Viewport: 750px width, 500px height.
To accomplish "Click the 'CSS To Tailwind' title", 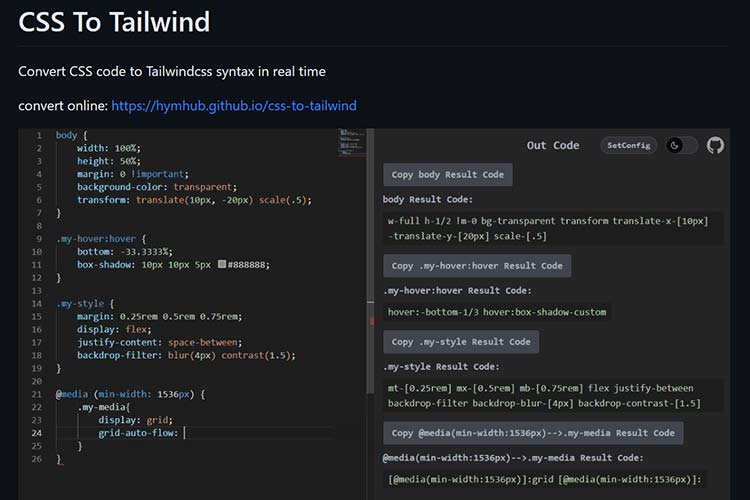I will tap(114, 22).
